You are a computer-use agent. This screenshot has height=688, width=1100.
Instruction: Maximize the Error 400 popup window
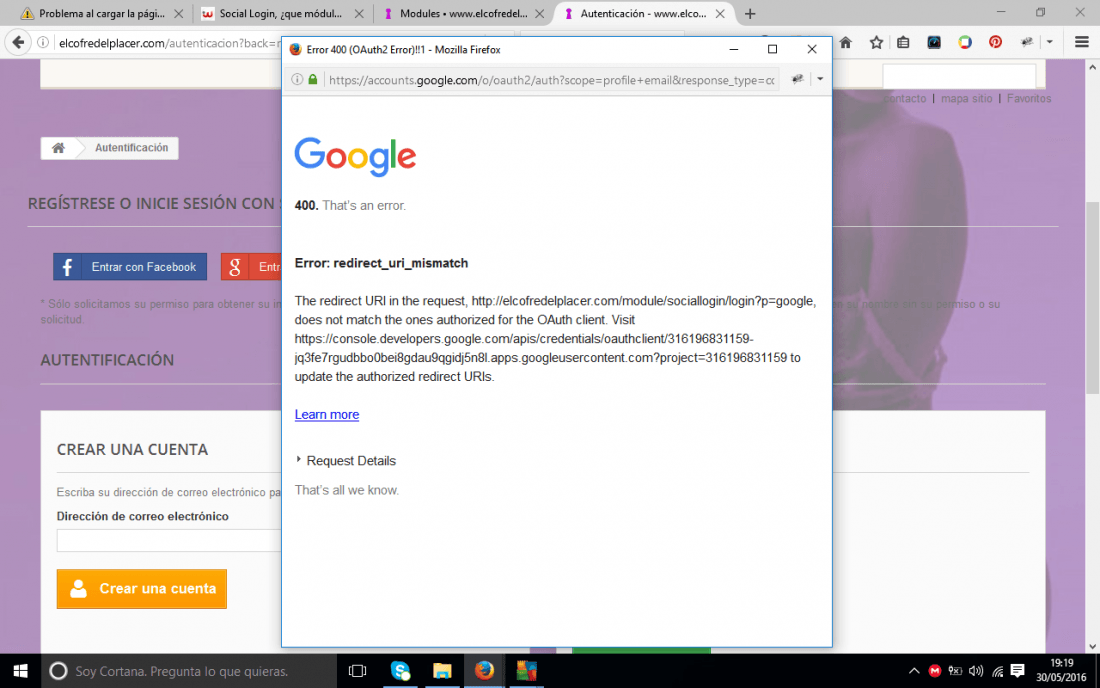pyautogui.click(x=772, y=49)
